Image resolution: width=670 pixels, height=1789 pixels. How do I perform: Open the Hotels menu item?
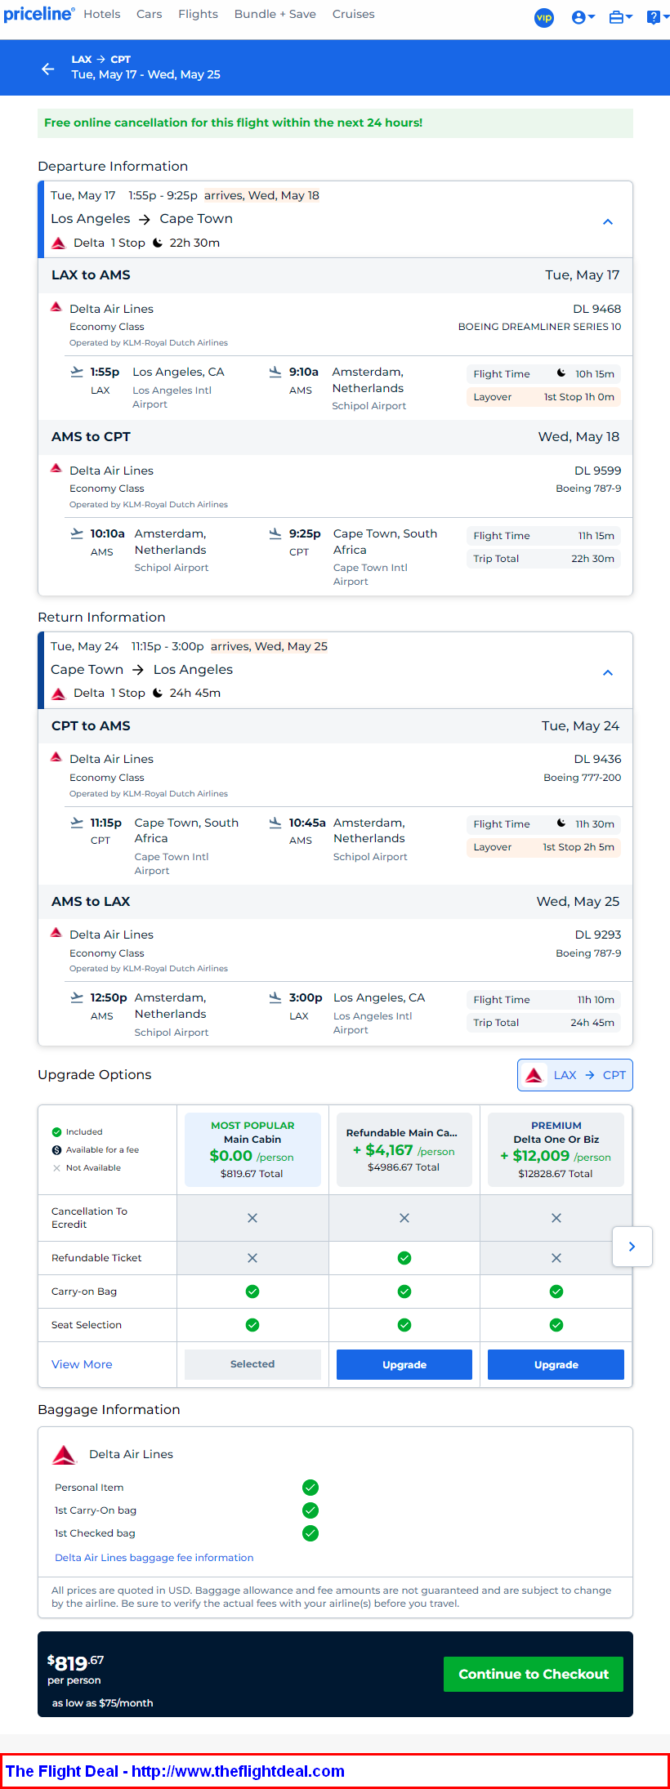click(x=102, y=14)
